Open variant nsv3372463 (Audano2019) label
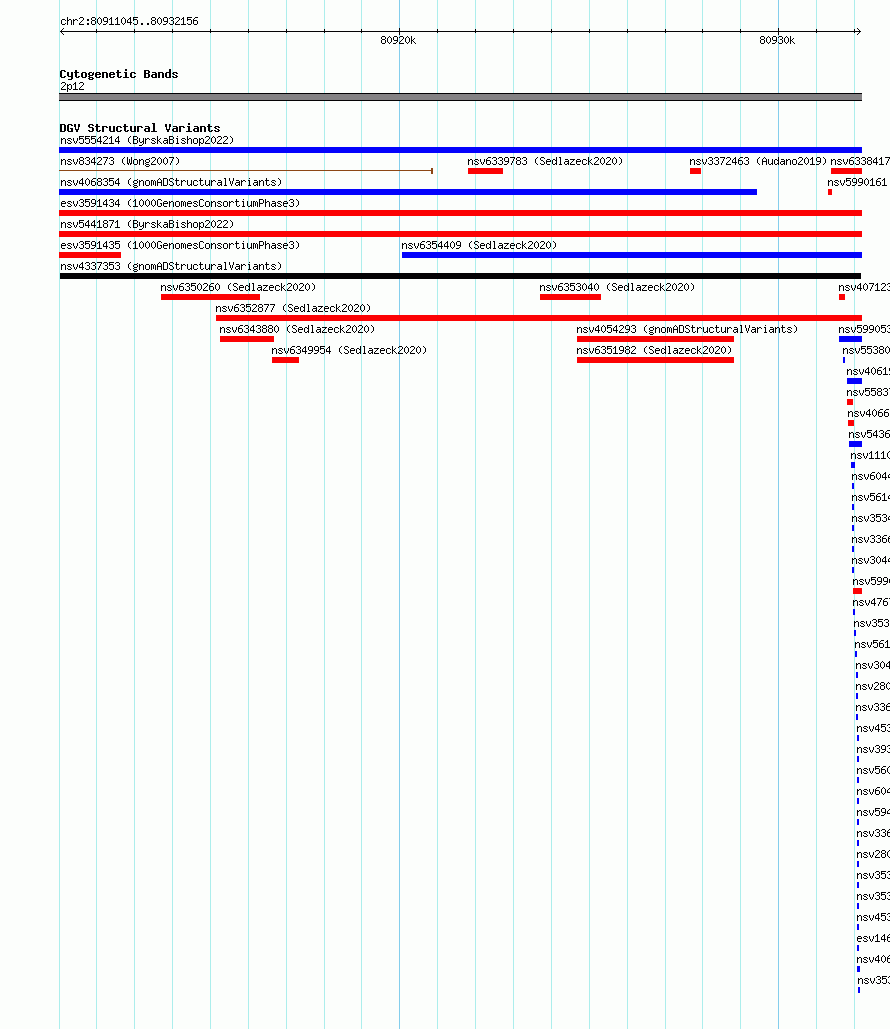Viewport: 890px width, 1029px height. 758,161
